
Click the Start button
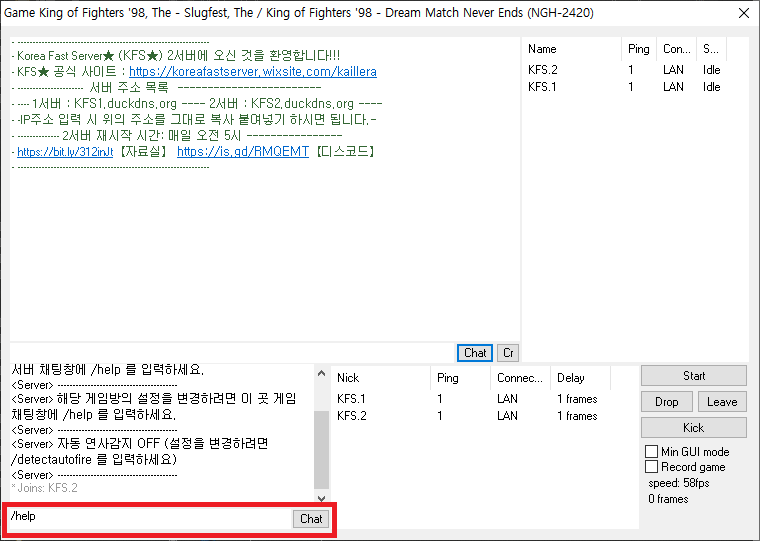(694, 376)
